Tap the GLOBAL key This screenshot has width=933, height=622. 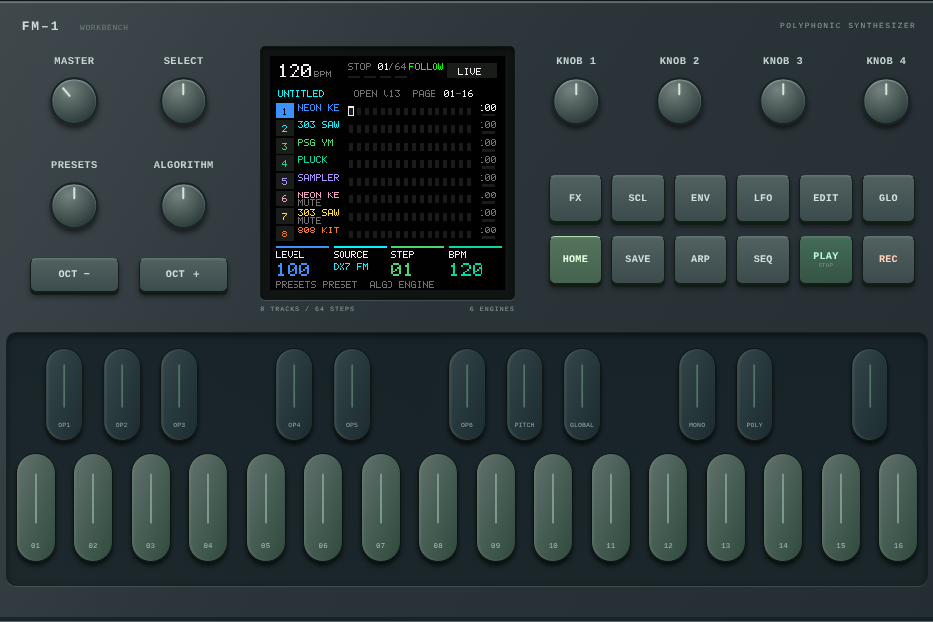(582, 394)
